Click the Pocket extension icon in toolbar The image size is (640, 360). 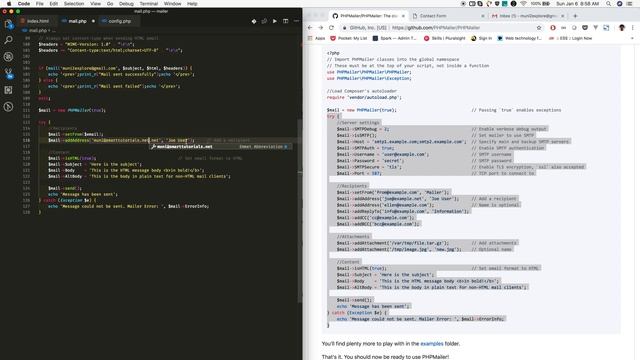585,28
